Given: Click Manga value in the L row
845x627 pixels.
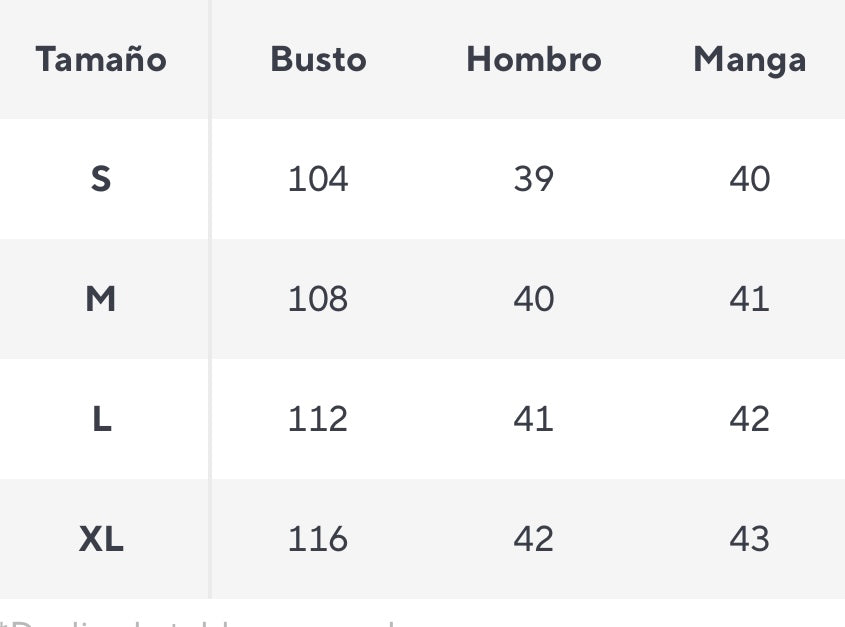Looking at the screenshot, I should (x=749, y=419).
